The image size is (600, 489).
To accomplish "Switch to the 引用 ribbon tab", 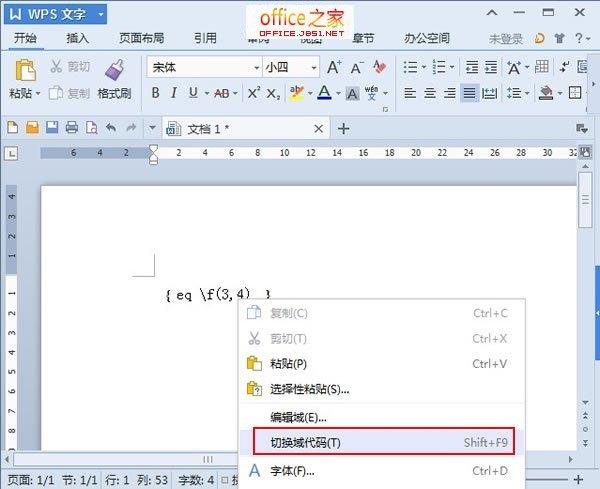I will pyautogui.click(x=205, y=38).
